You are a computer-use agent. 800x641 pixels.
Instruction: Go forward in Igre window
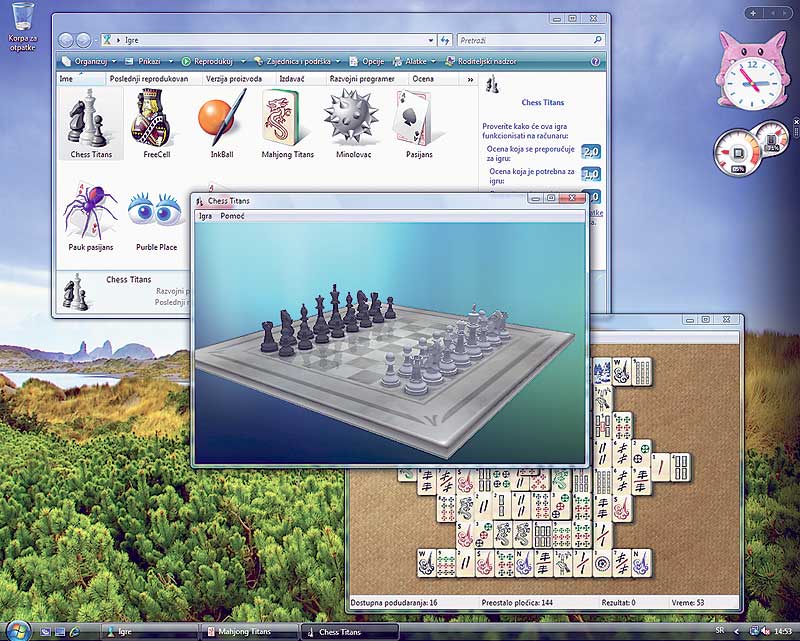tap(83, 40)
